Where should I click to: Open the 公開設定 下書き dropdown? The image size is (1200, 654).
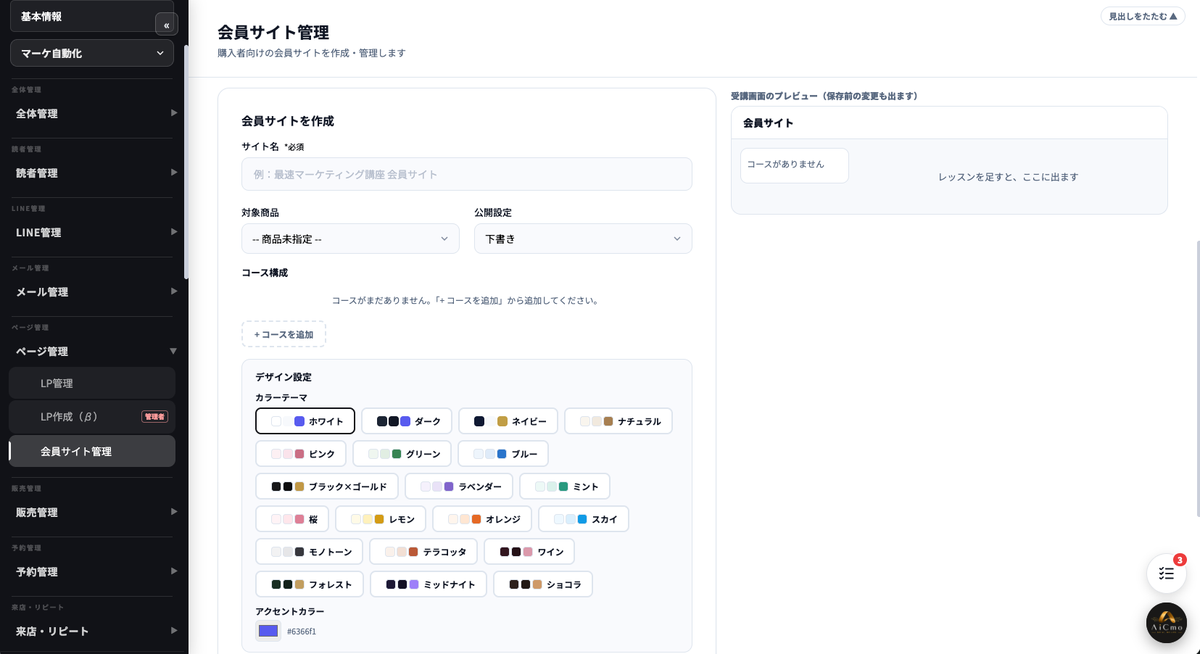pyautogui.click(x=583, y=239)
